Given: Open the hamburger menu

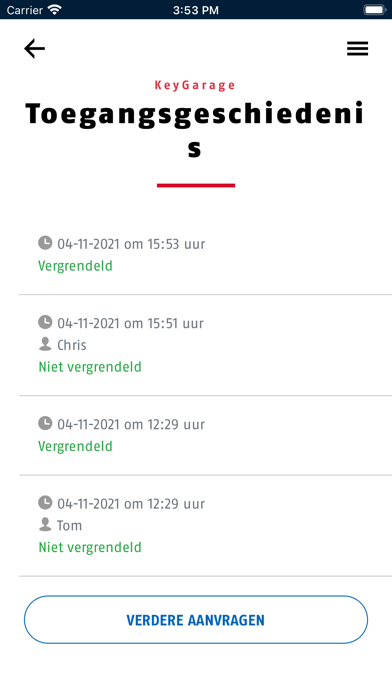Looking at the screenshot, I should [357, 48].
